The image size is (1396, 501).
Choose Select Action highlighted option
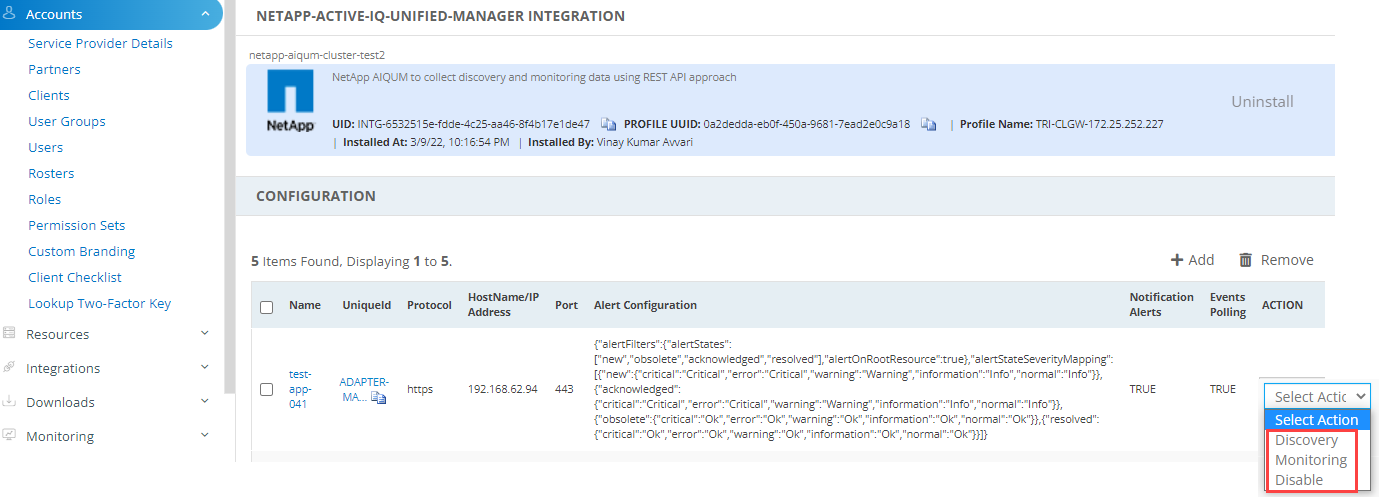pyautogui.click(x=1317, y=420)
